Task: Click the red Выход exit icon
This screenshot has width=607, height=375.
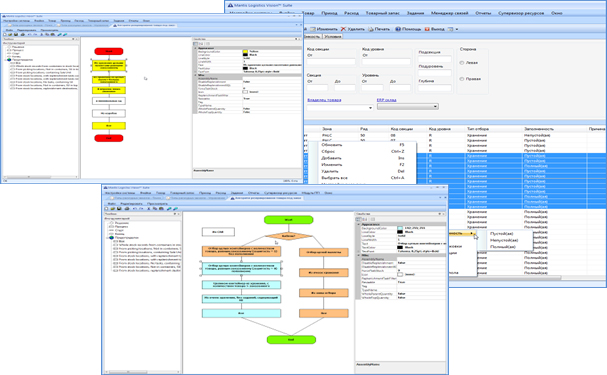Action: (427, 29)
